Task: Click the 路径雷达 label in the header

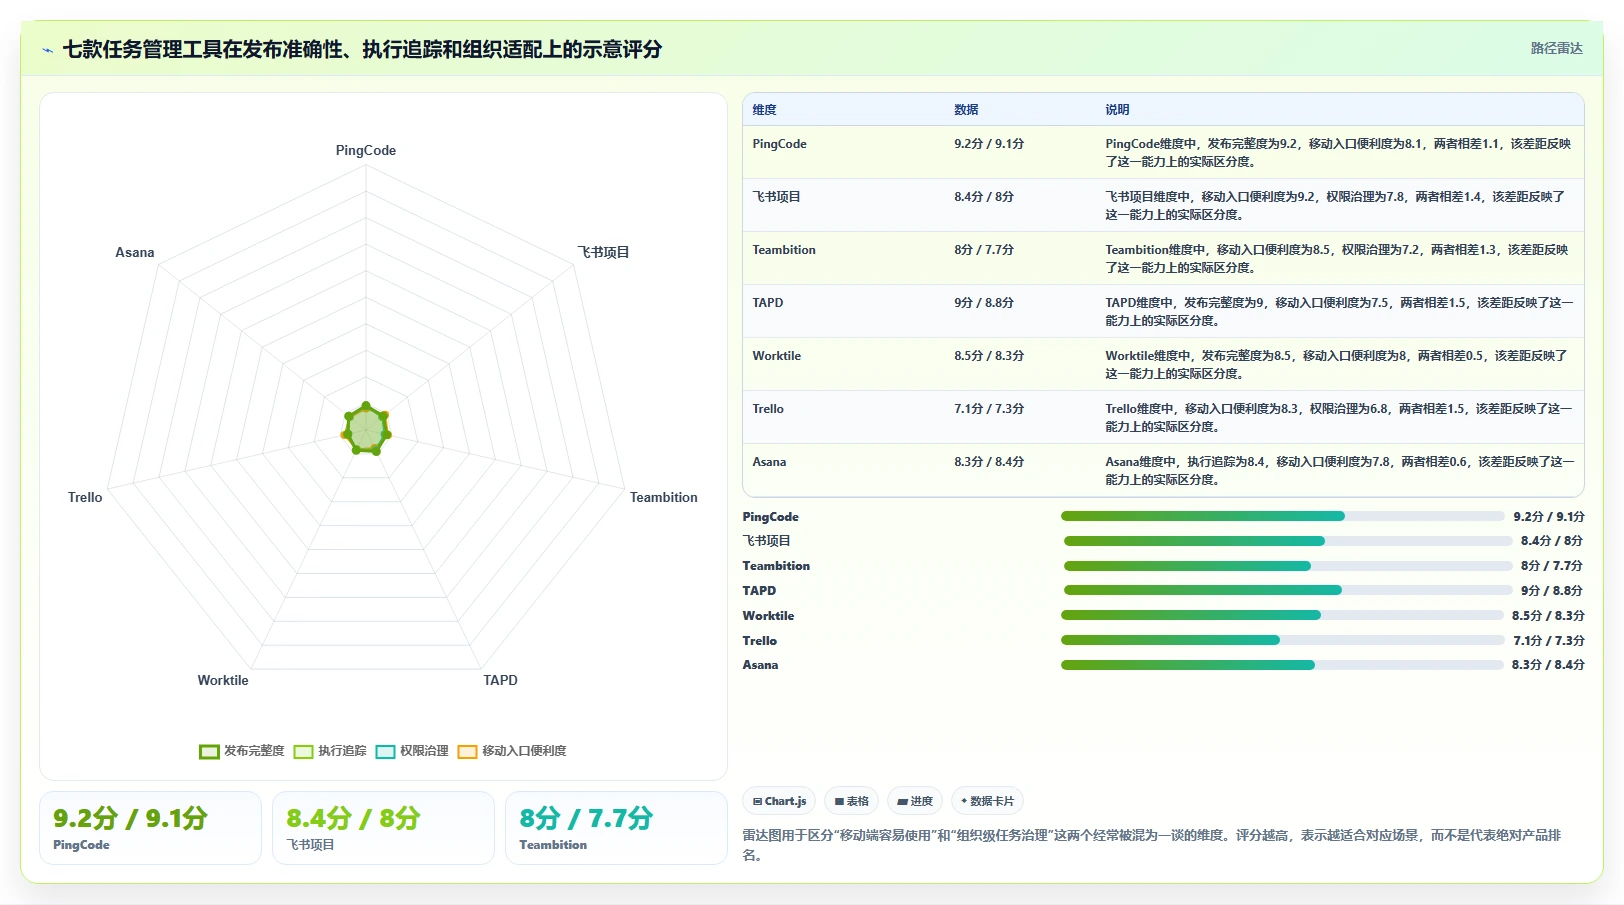Action: click(x=1556, y=48)
